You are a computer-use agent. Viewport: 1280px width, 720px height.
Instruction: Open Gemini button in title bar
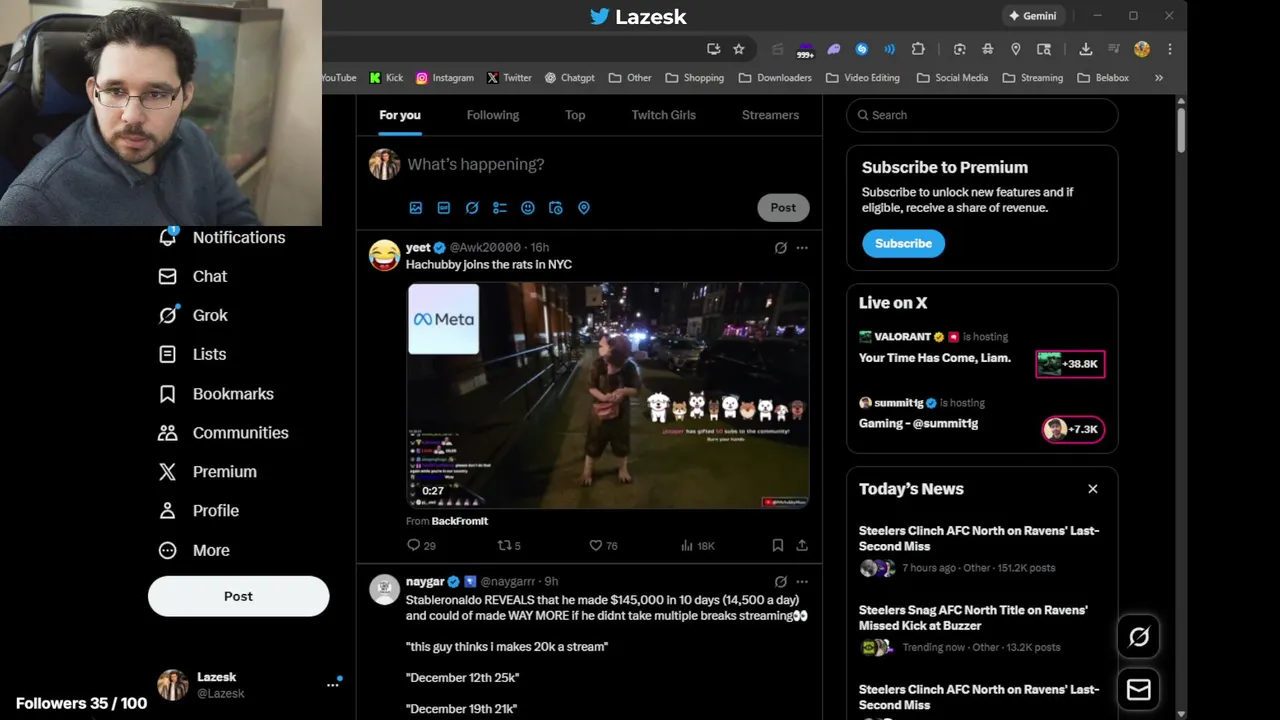pyautogui.click(x=1032, y=16)
